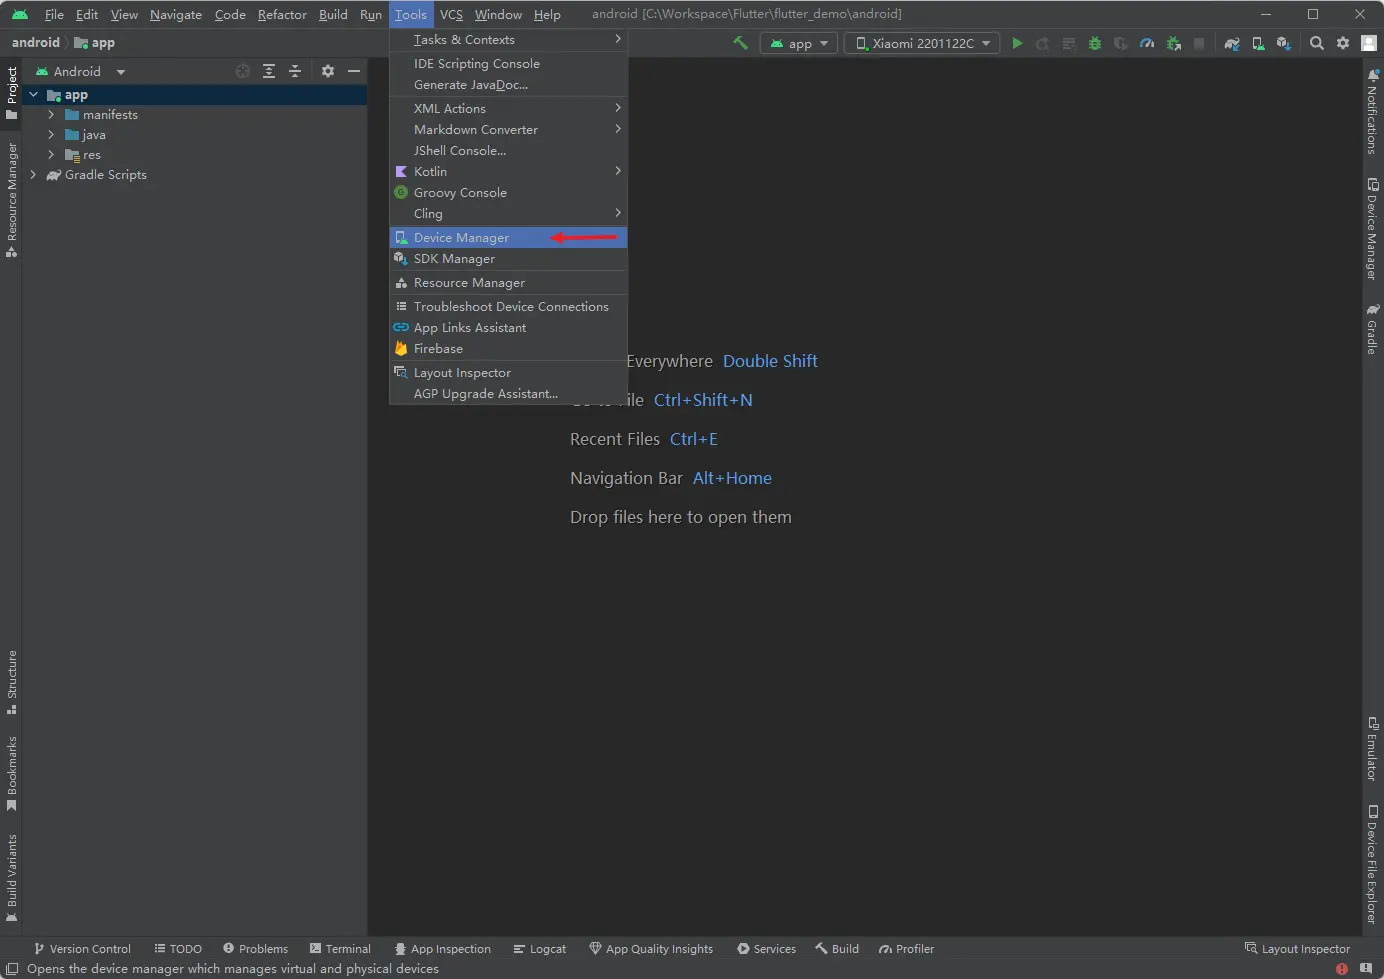The image size is (1384, 979).
Task: Choose SDK Manager menu entry
Action: tap(454, 259)
